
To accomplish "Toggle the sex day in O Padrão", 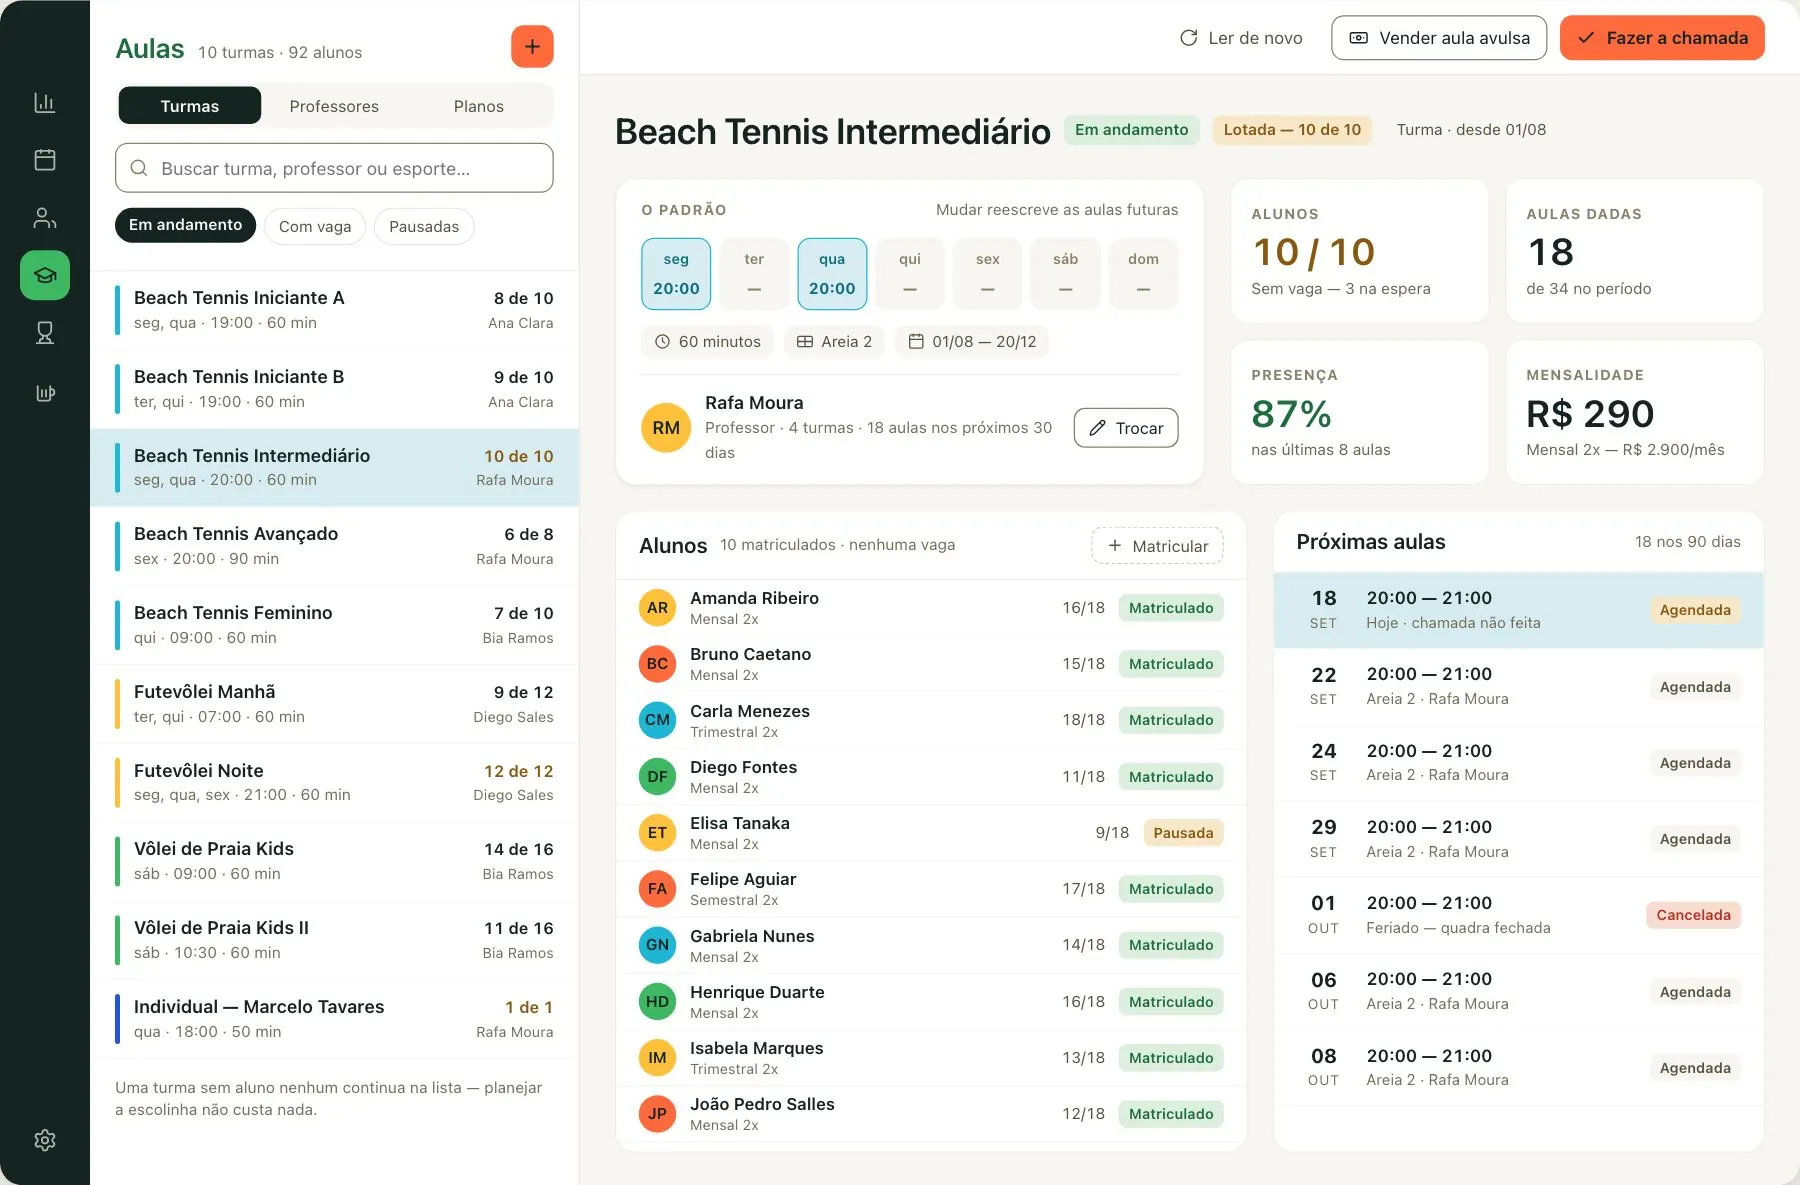I will 988,274.
